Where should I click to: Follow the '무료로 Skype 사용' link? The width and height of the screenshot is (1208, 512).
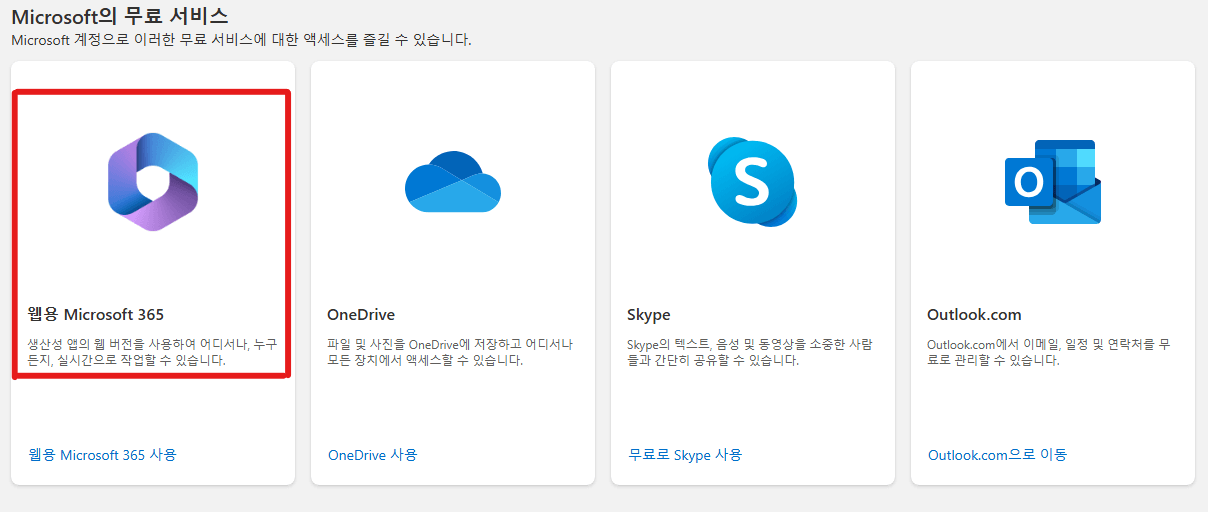point(685,455)
